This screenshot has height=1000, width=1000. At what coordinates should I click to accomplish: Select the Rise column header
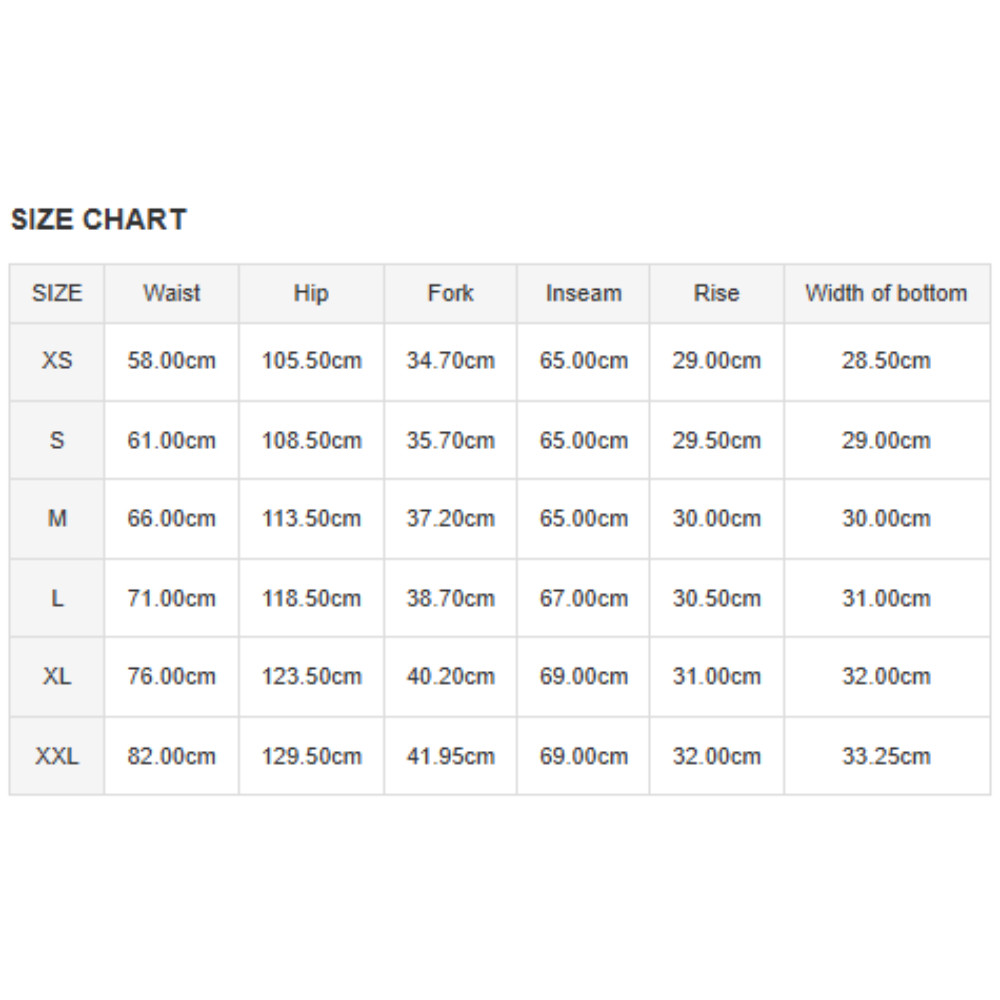(x=716, y=294)
